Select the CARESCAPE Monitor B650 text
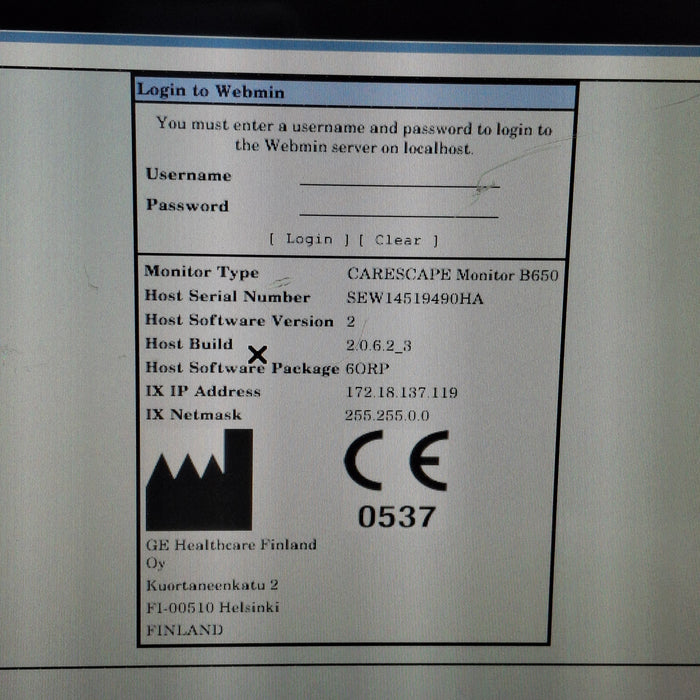The height and width of the screenshot is (700, 700). click(452, 273)
